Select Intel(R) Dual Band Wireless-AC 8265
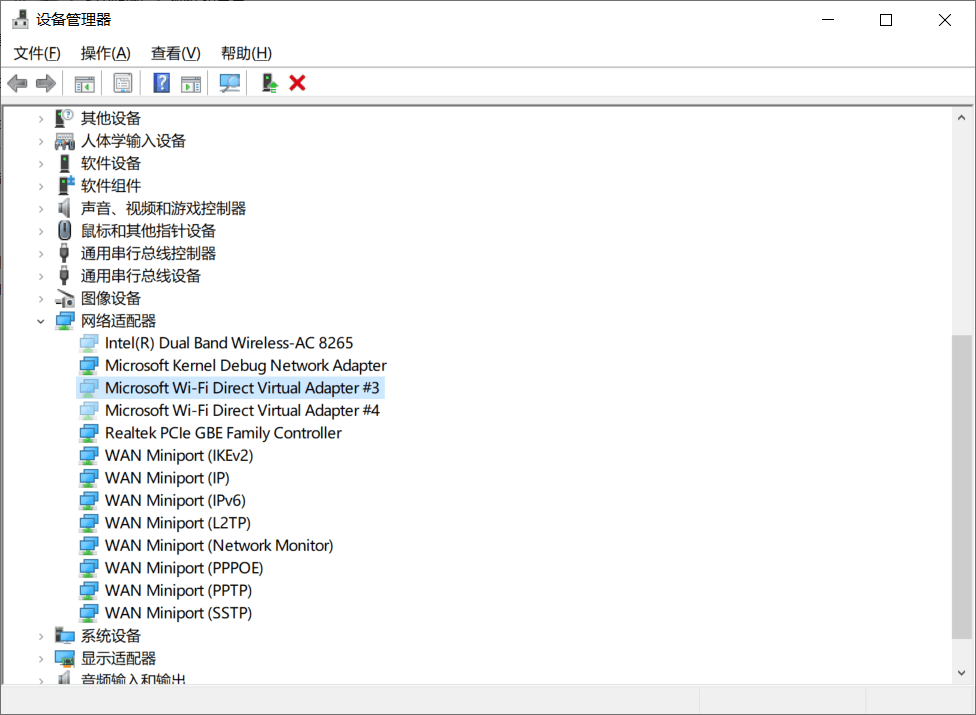 pos(228,343)
